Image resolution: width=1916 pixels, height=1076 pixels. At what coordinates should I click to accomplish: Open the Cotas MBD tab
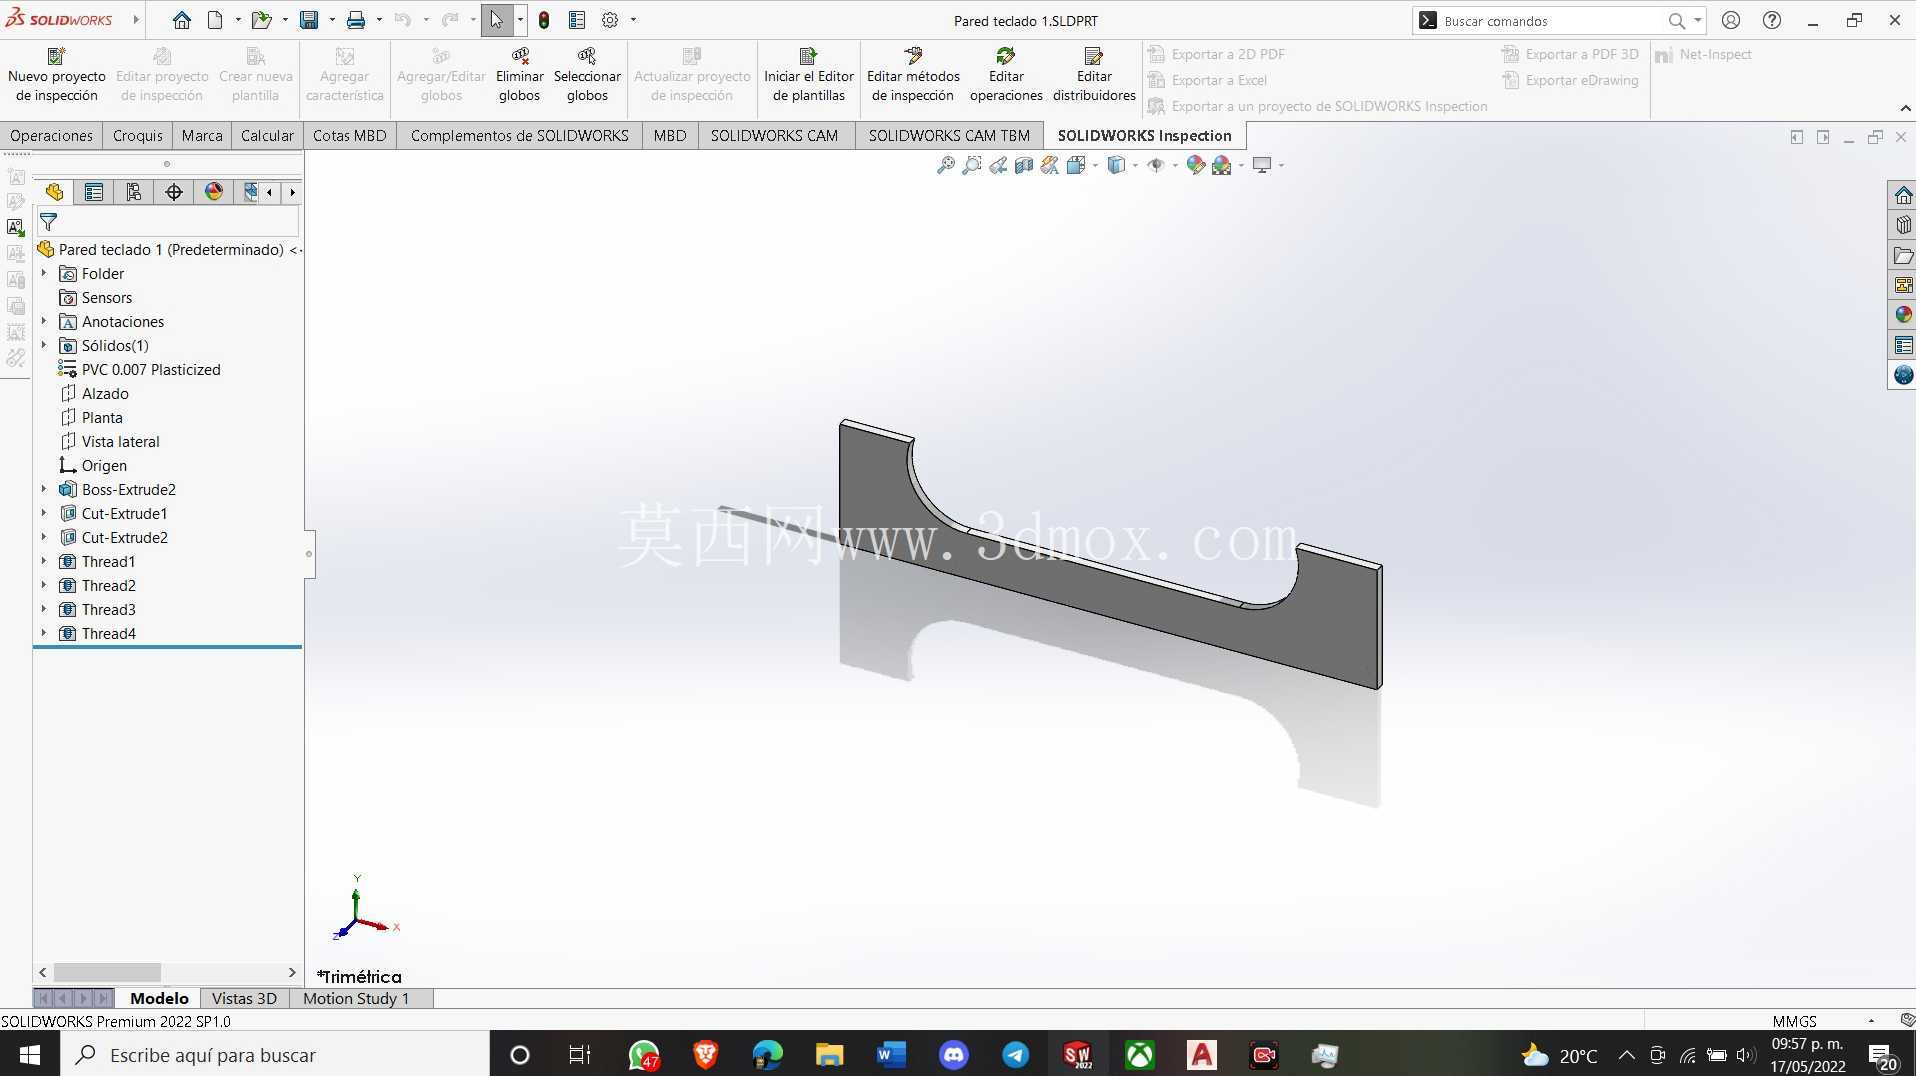click(x=349, y=136)
